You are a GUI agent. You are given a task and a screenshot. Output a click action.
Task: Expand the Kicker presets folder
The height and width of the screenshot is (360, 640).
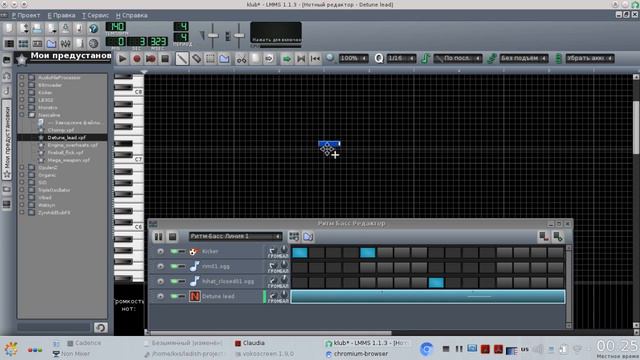pyautogui.click(x=22, y=92)
